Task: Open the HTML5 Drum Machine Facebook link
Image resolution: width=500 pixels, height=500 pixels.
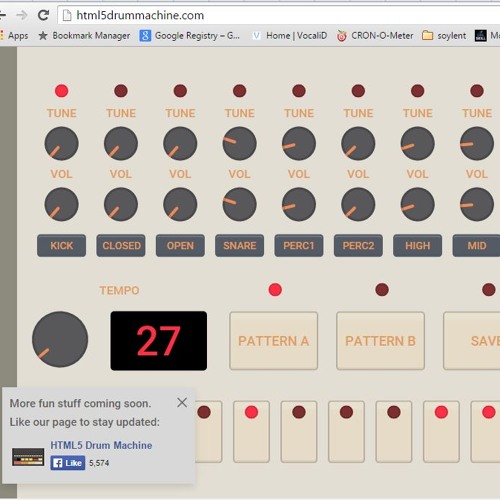Action: pyautogui.click(x=101, y=445)
